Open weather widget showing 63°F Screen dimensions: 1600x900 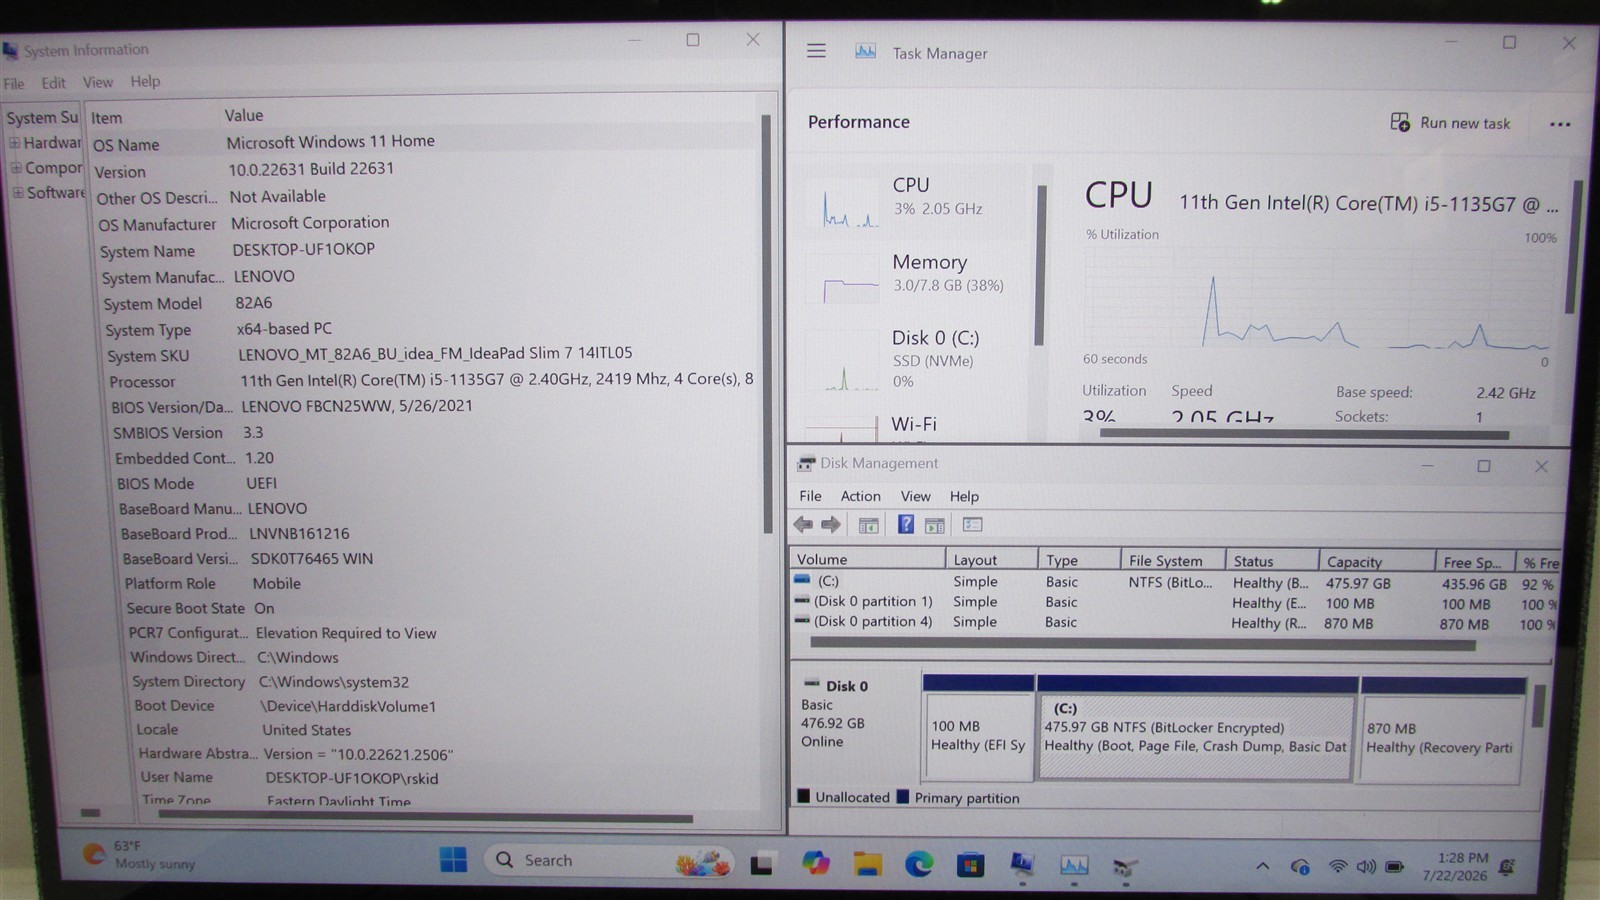click(x=140, y=855)
